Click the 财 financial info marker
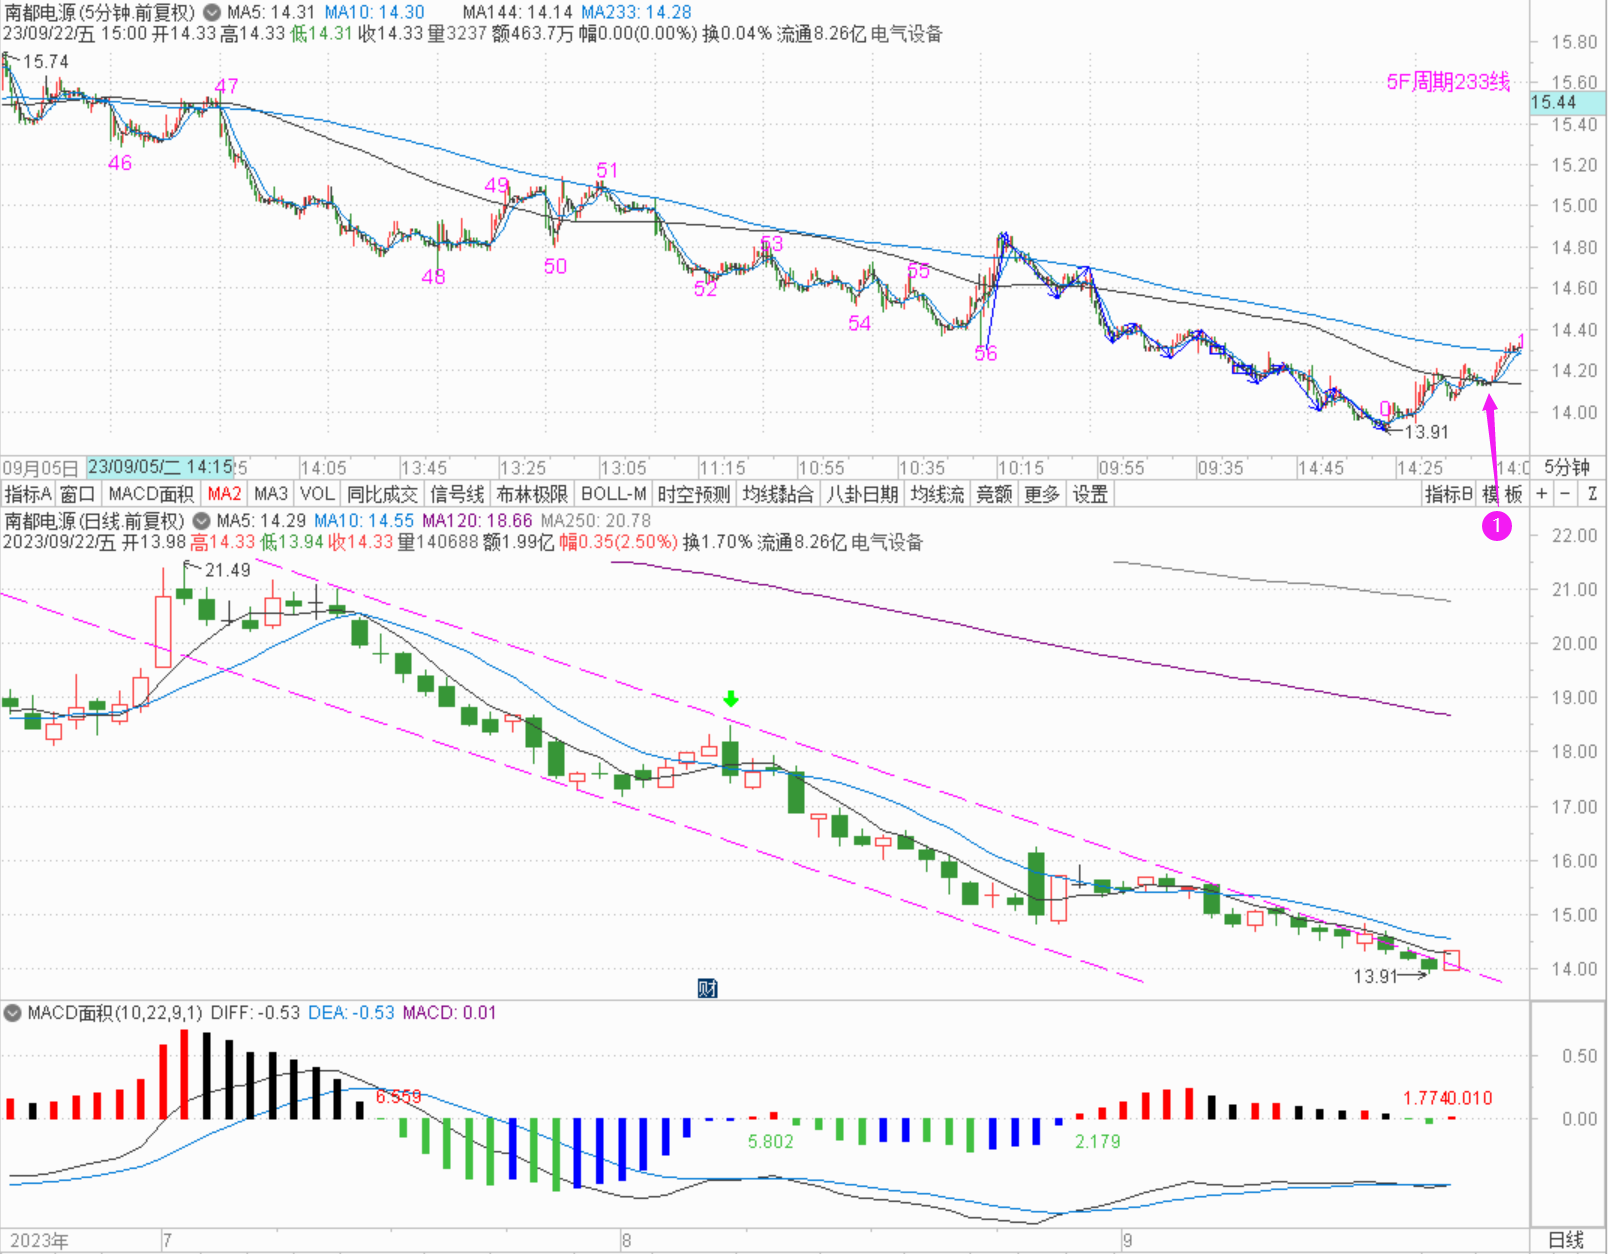 click(707, 988)
